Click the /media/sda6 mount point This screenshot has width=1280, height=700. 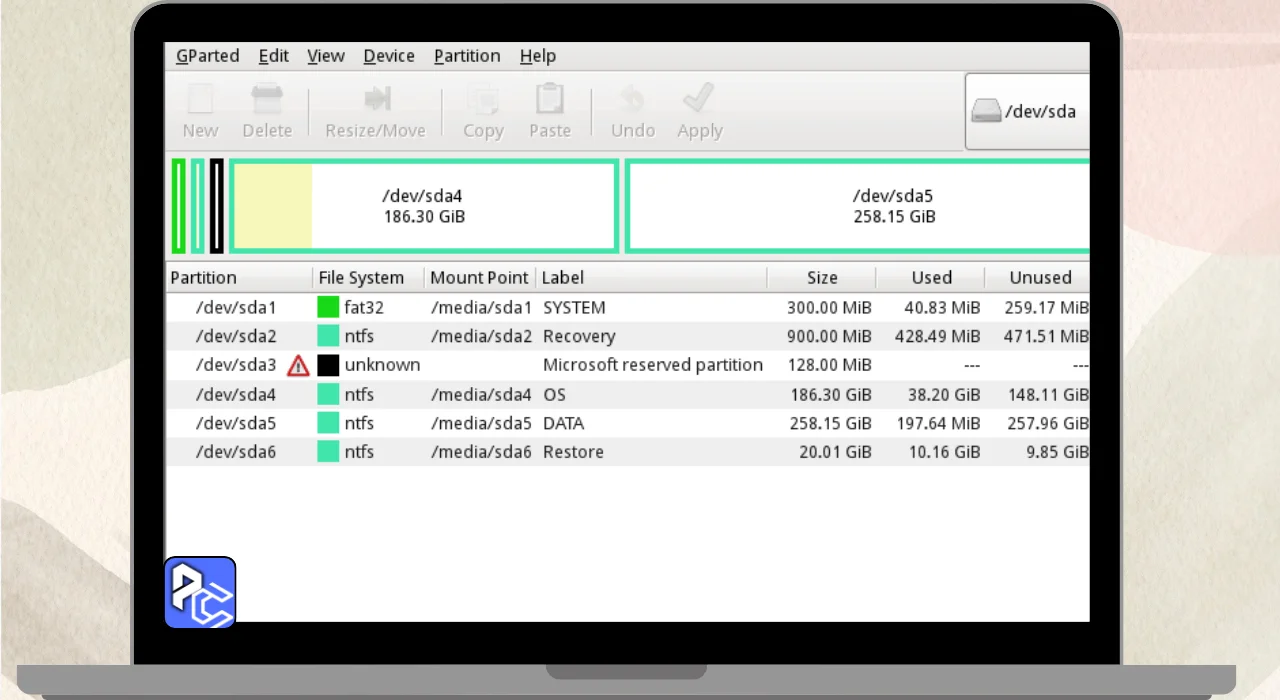pyautogui.click(x=481, y=452)
